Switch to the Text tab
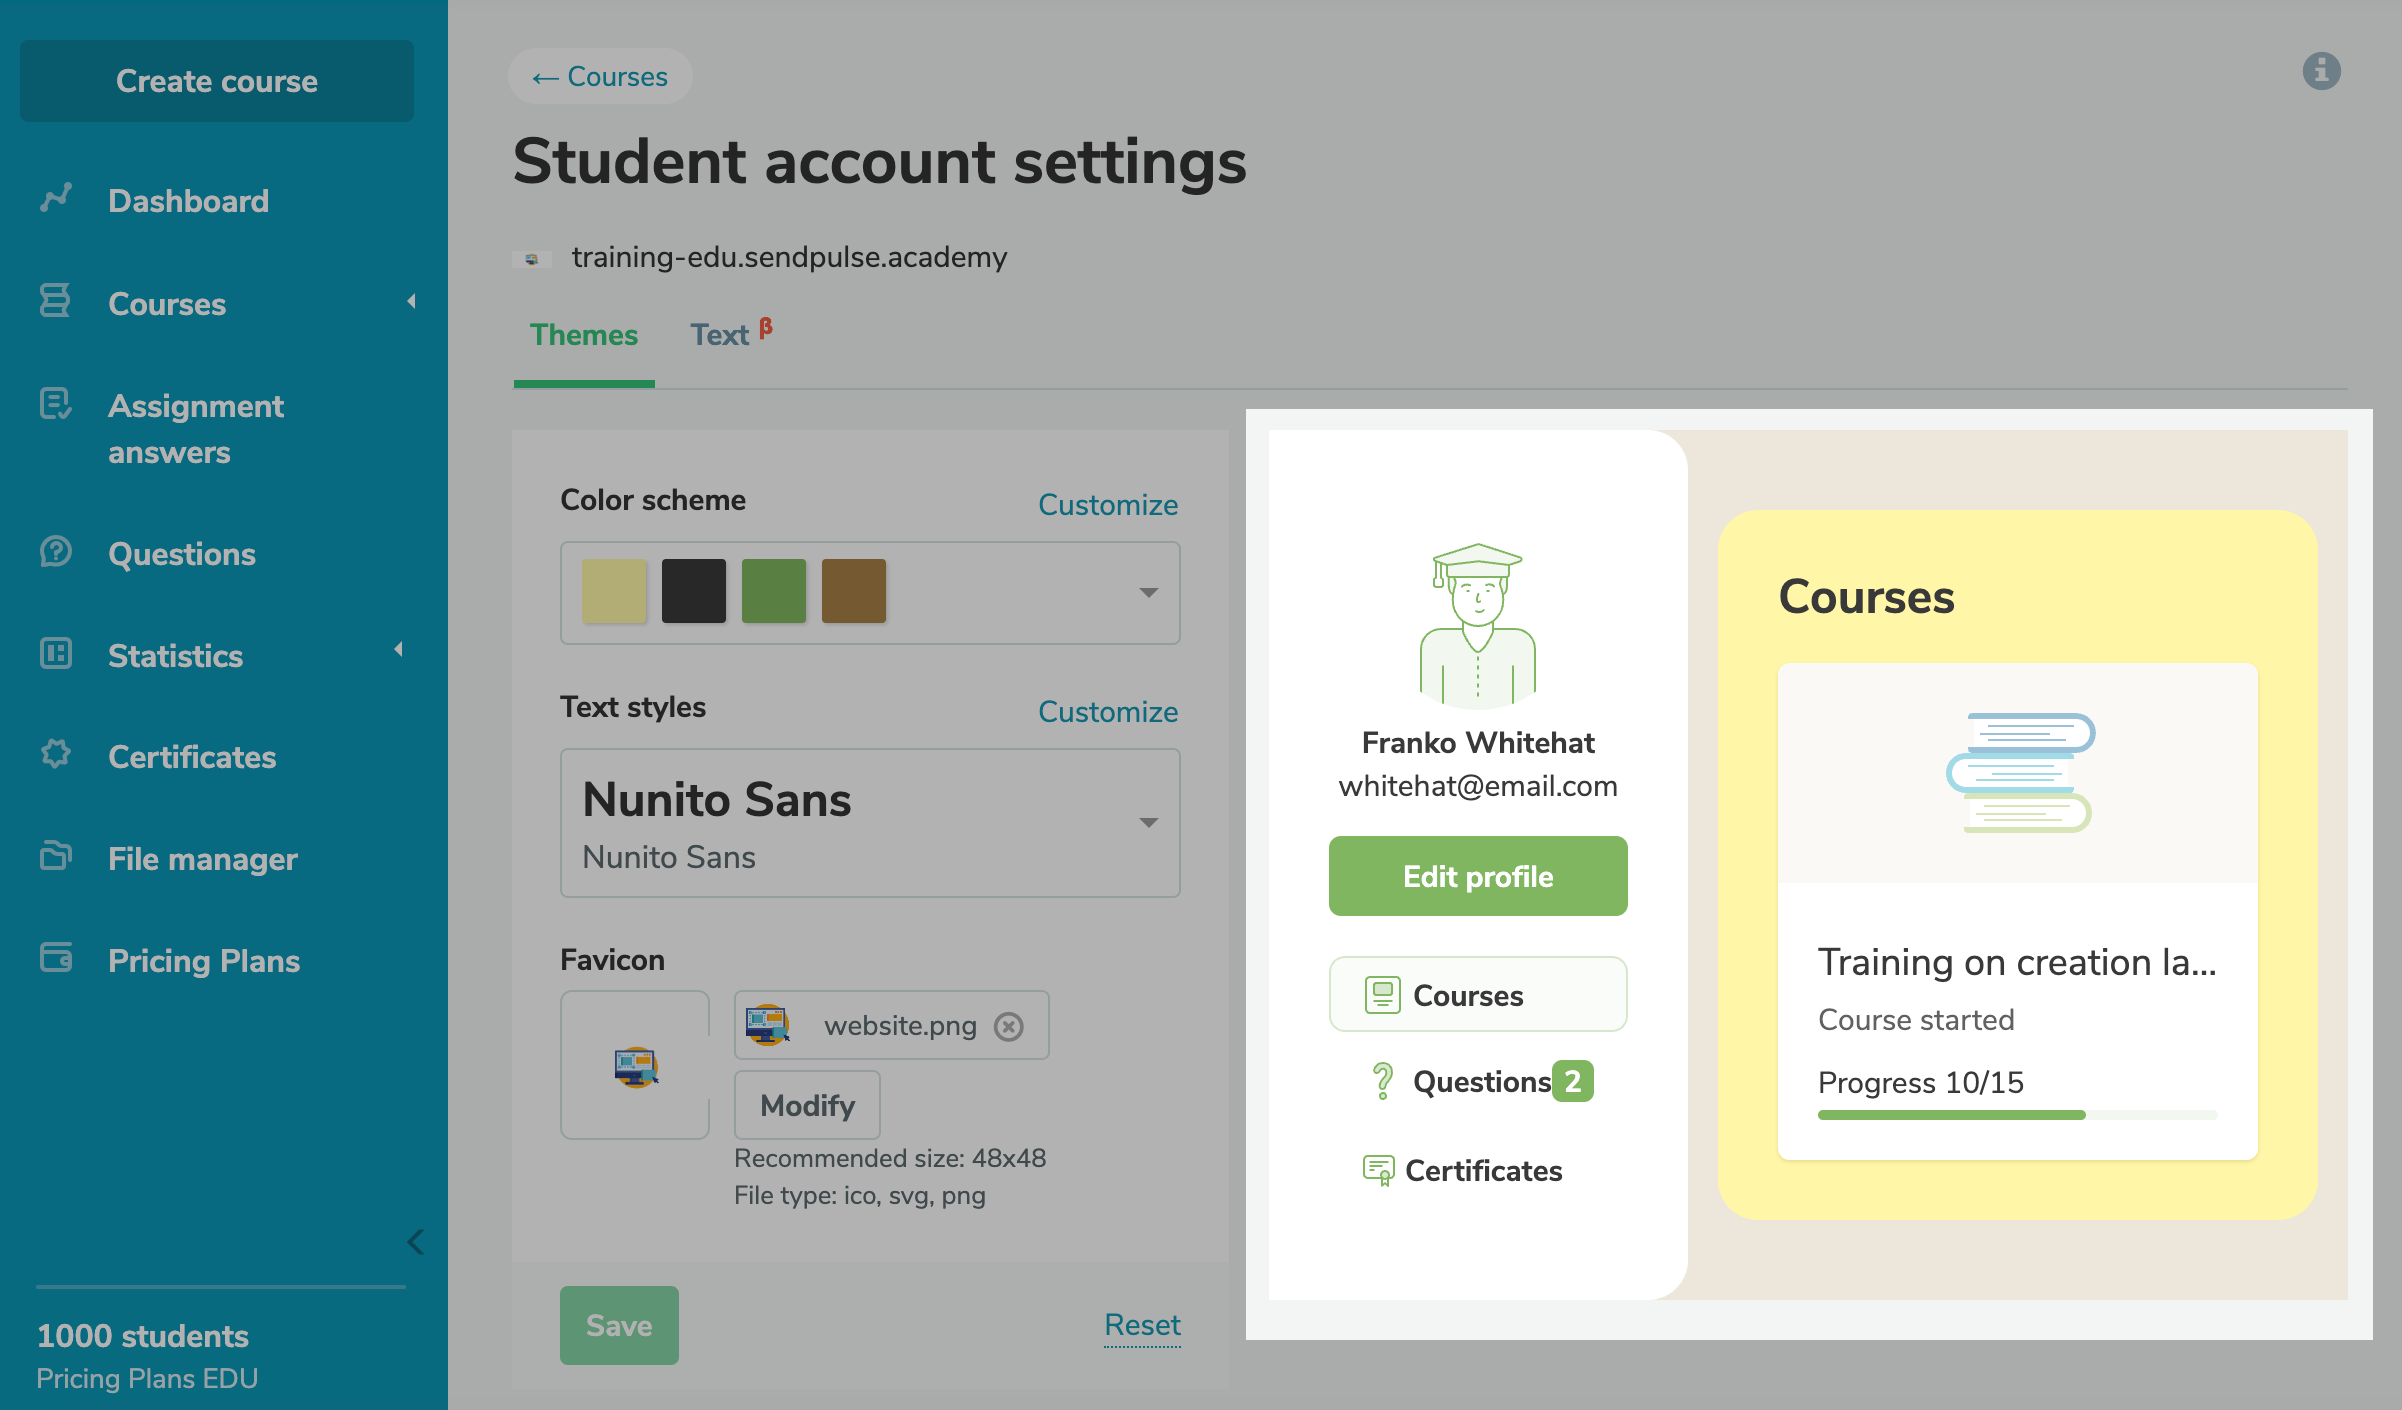This screenshot has width=2402, height=1410. 720,335
